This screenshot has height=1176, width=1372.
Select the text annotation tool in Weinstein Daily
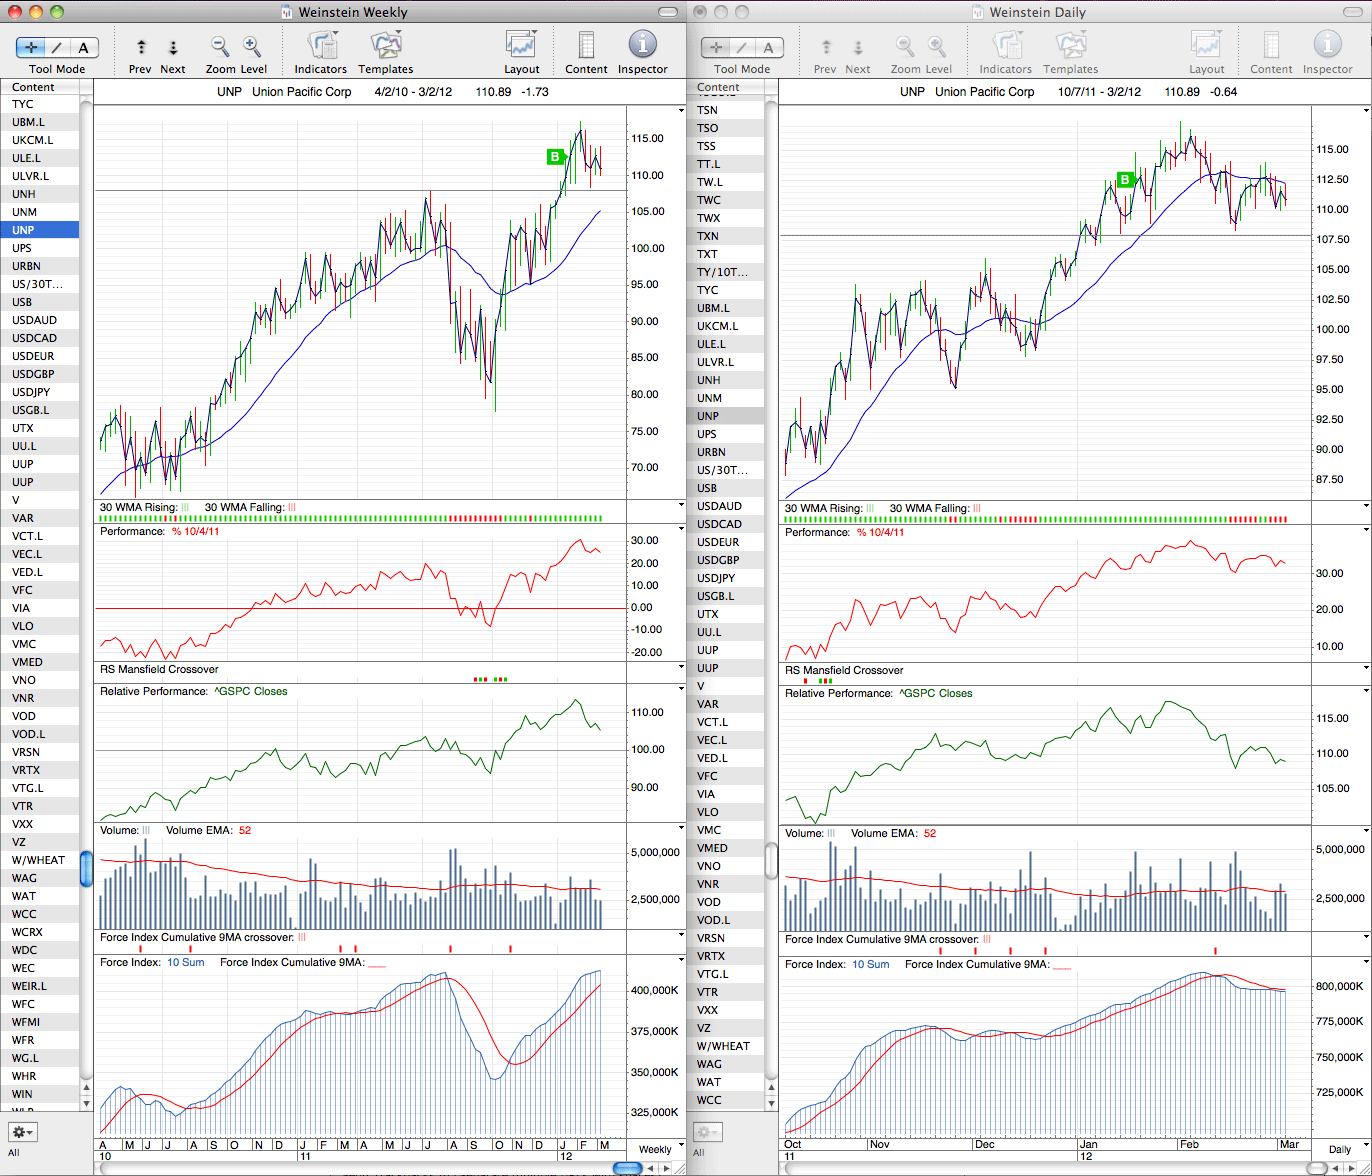(x=769, y=47)
